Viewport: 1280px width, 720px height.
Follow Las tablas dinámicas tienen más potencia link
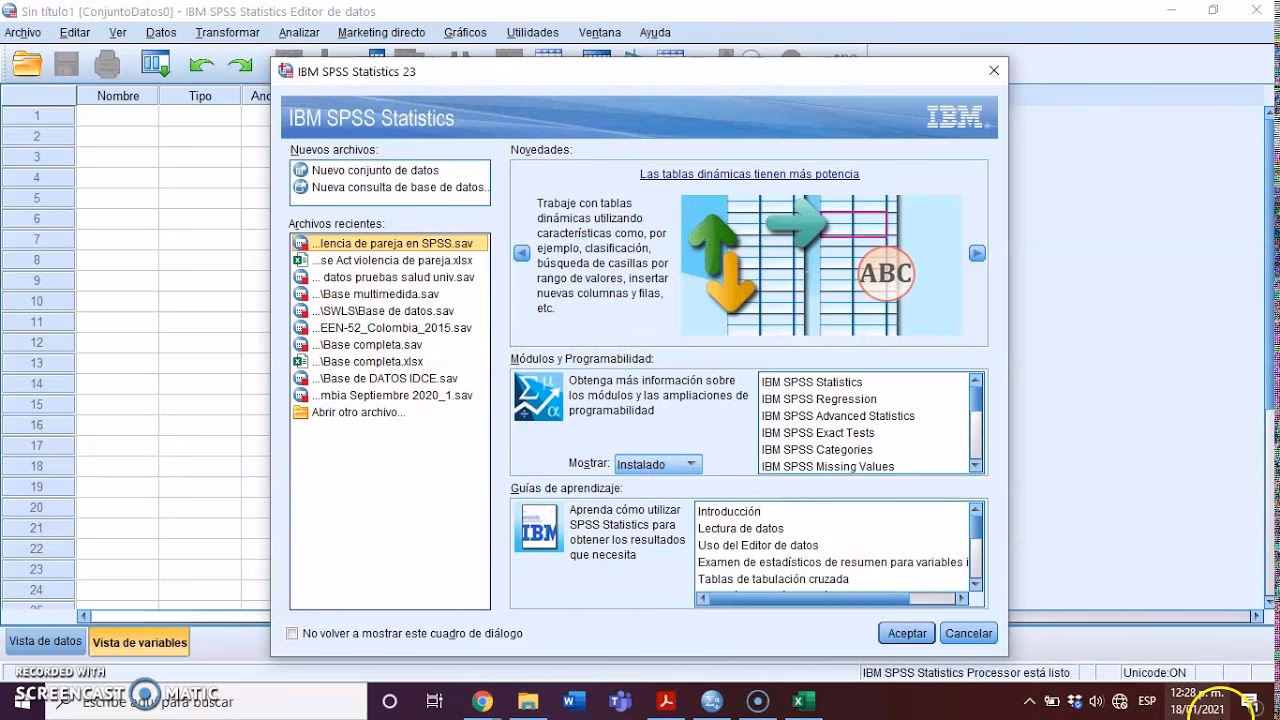[749, 174]
